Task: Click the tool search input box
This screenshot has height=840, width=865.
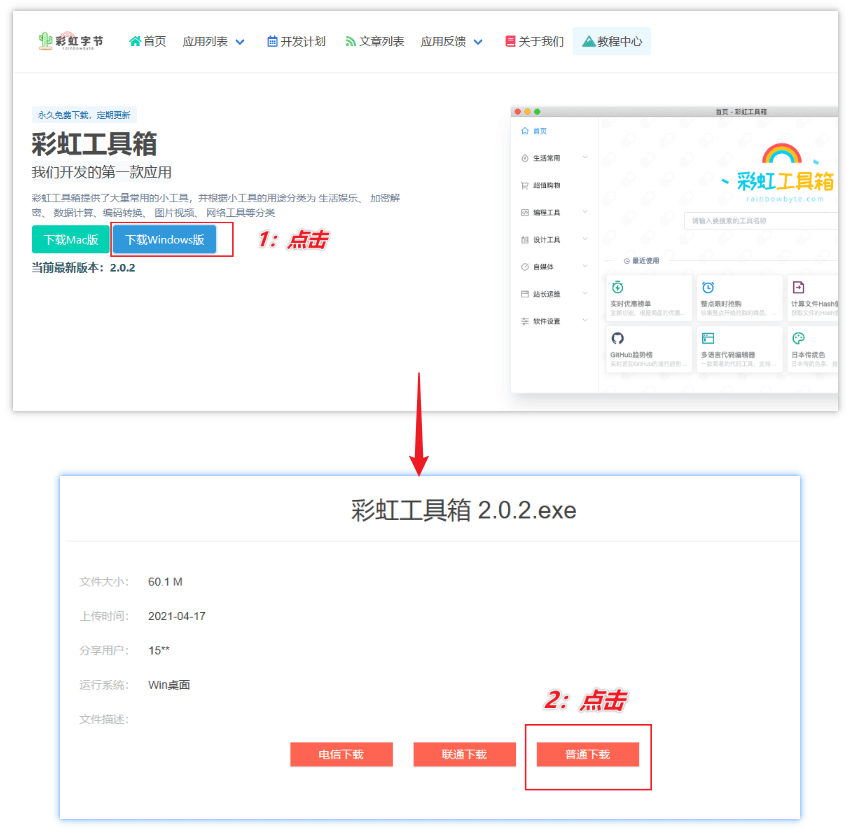Action: click(x=764, y=219)
